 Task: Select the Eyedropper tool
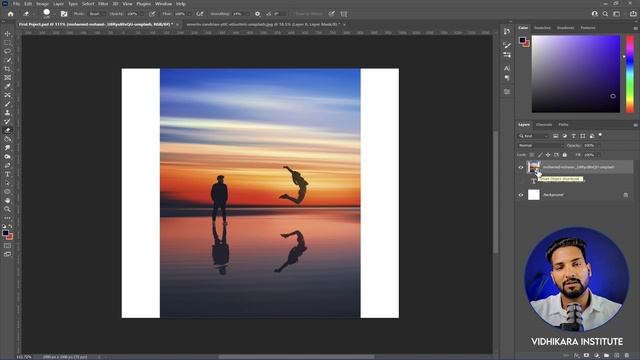pyautogui.click(x=7, y=86)
